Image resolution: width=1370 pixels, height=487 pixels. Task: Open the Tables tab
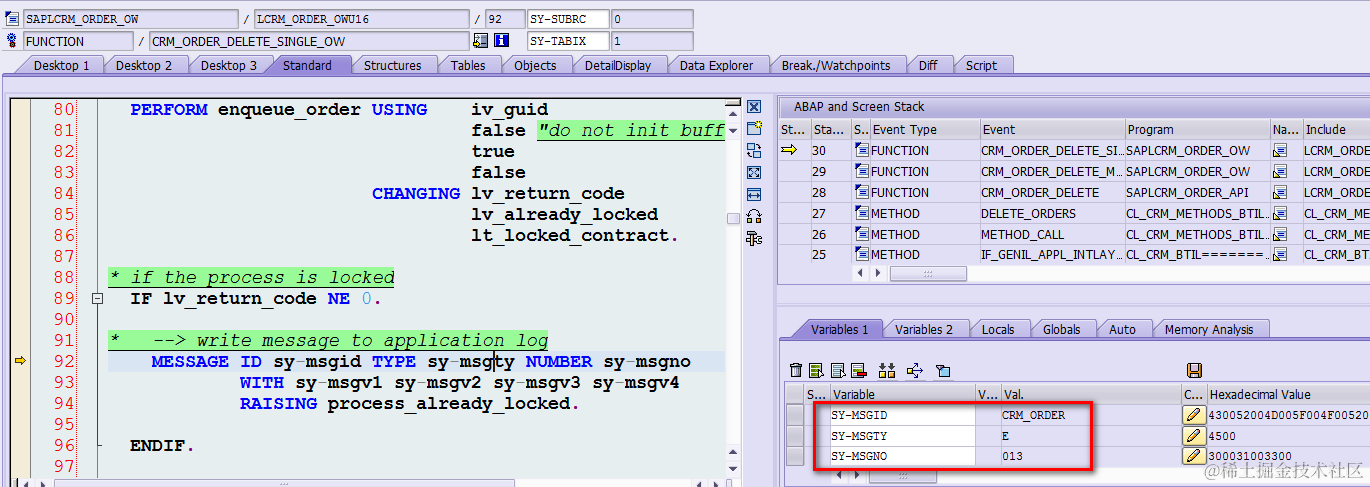(x=468, y=65)
